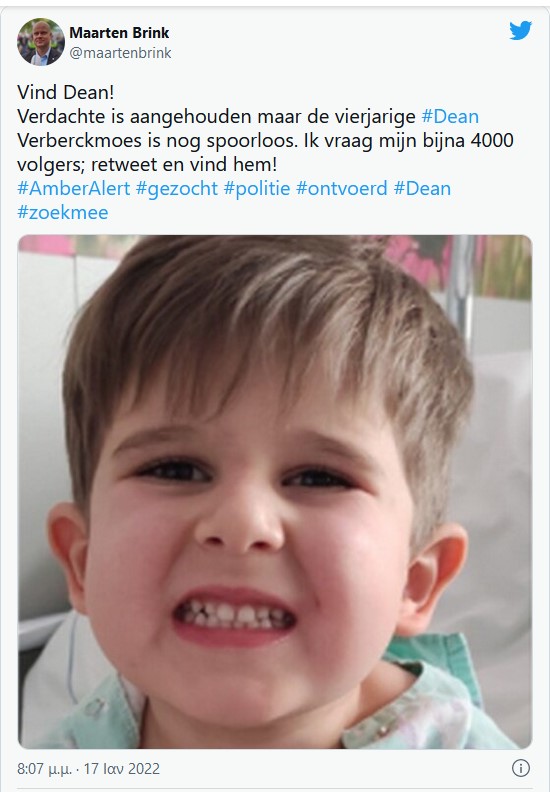View the boy's photo in the tweet

click(275, 491)
